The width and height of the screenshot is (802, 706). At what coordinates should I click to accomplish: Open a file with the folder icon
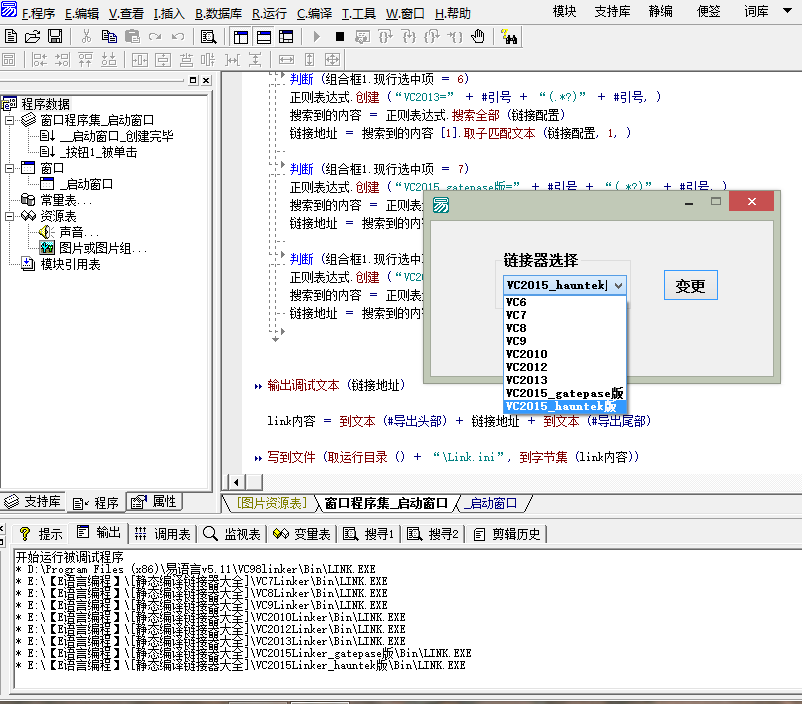(32, 36)
